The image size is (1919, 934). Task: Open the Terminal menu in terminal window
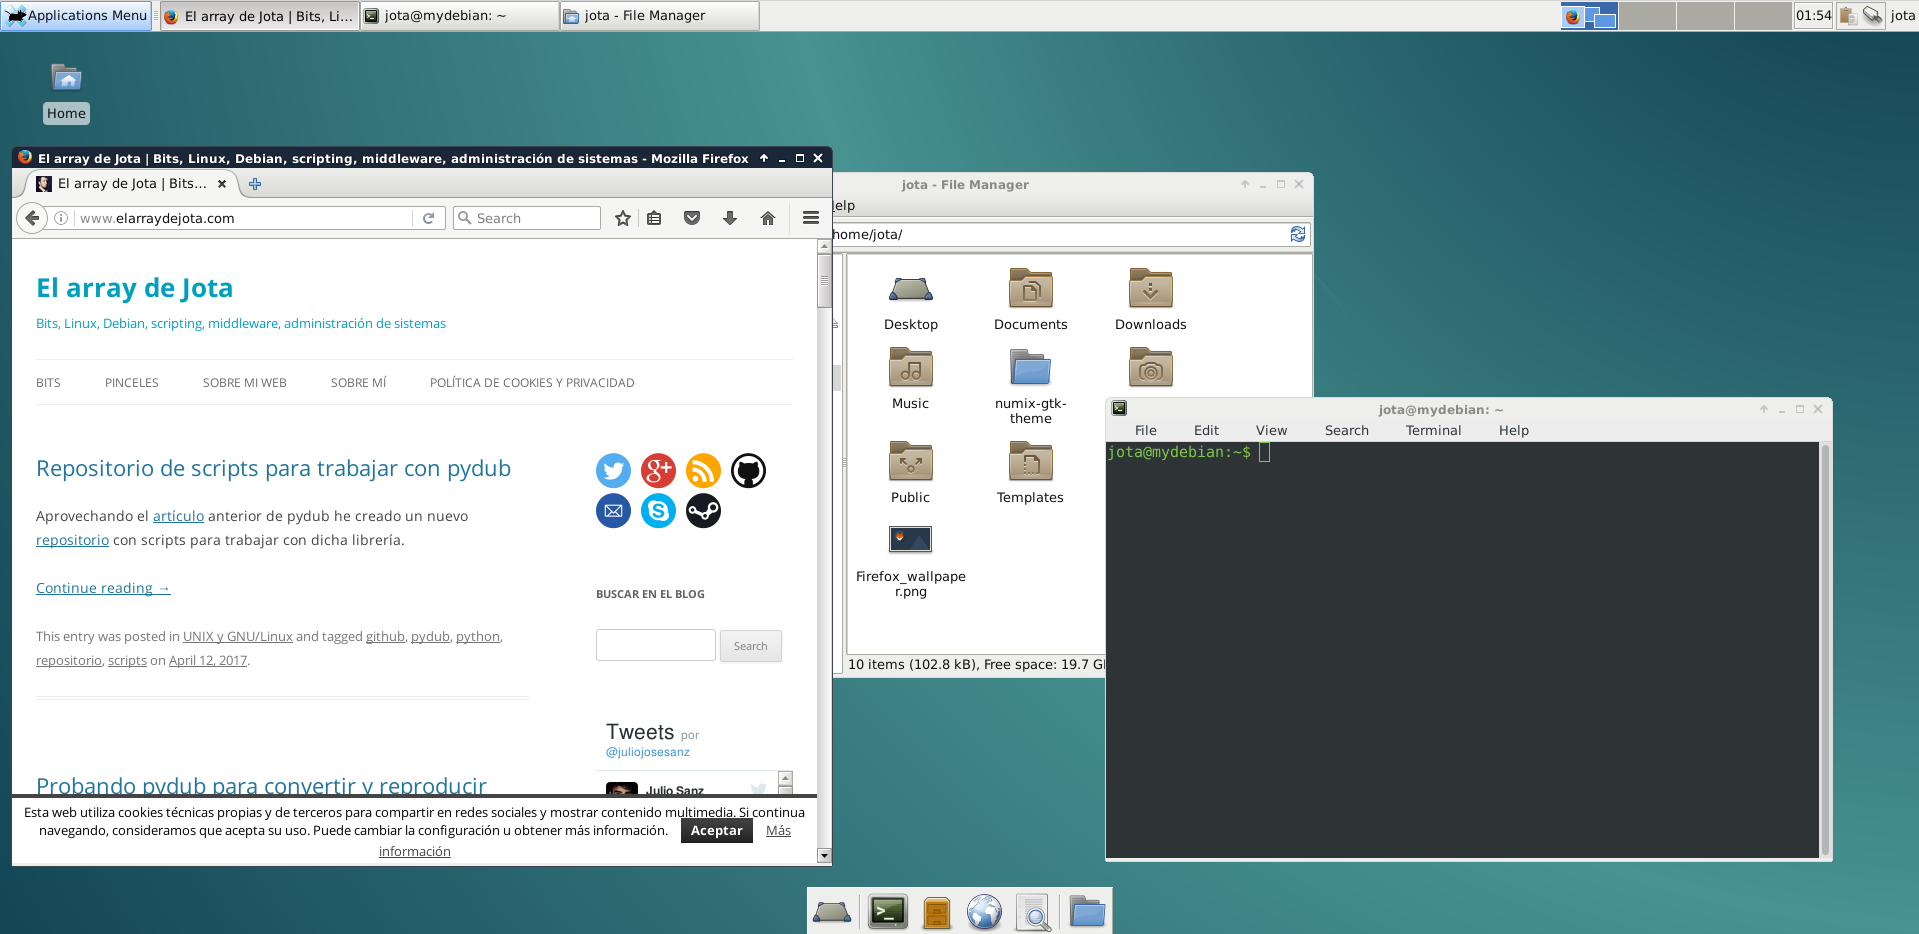1433,430
